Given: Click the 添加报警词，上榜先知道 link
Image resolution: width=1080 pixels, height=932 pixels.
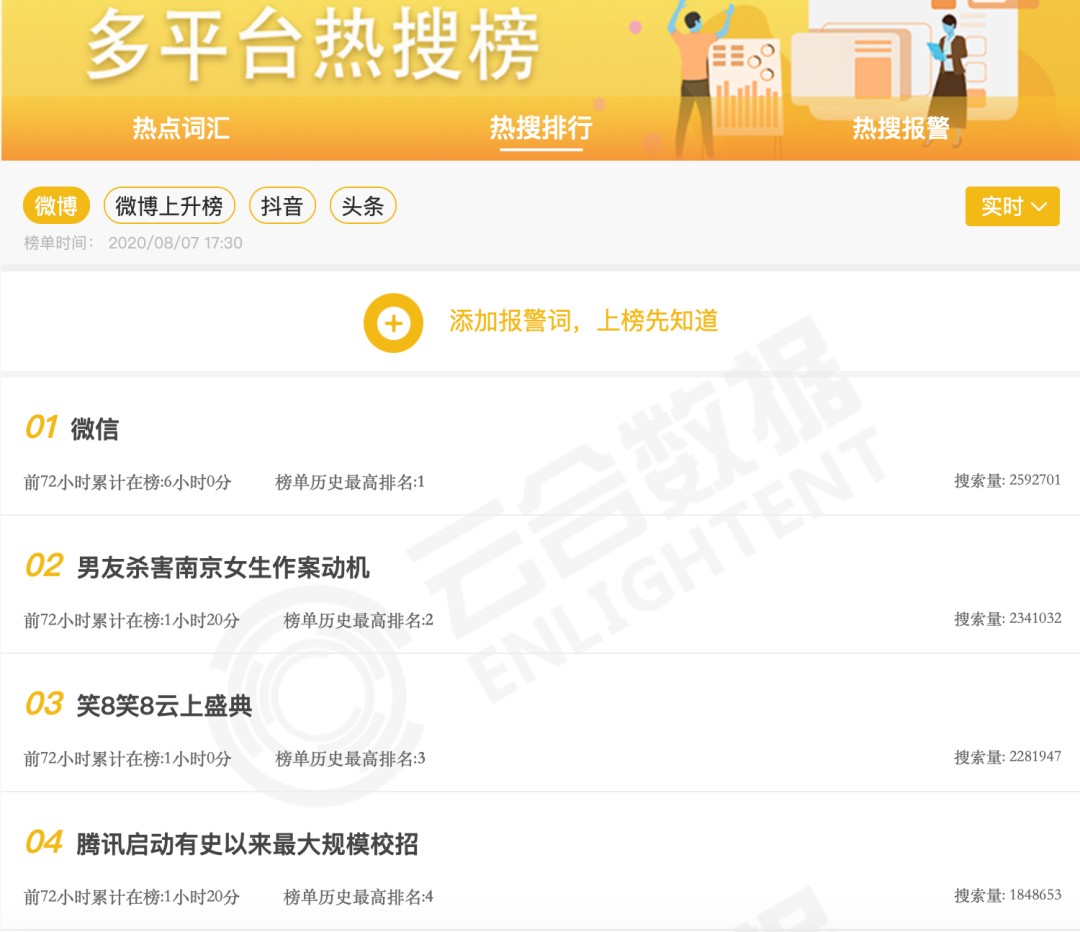Looking at the screenshot, I should [x=583, y=321].
